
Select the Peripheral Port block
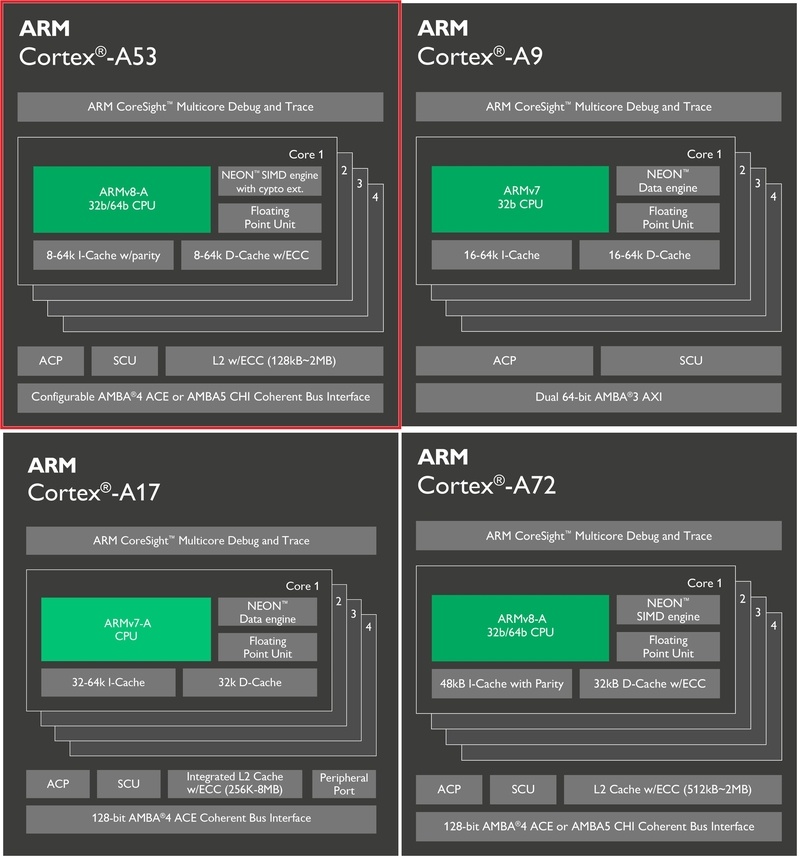pyautogui.click(x=344, y=784)
